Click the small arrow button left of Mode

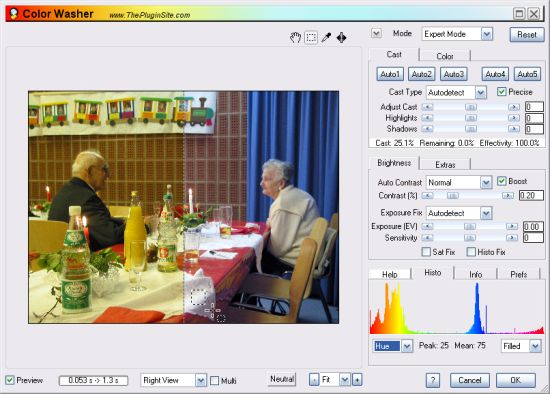tap(376, 33)
